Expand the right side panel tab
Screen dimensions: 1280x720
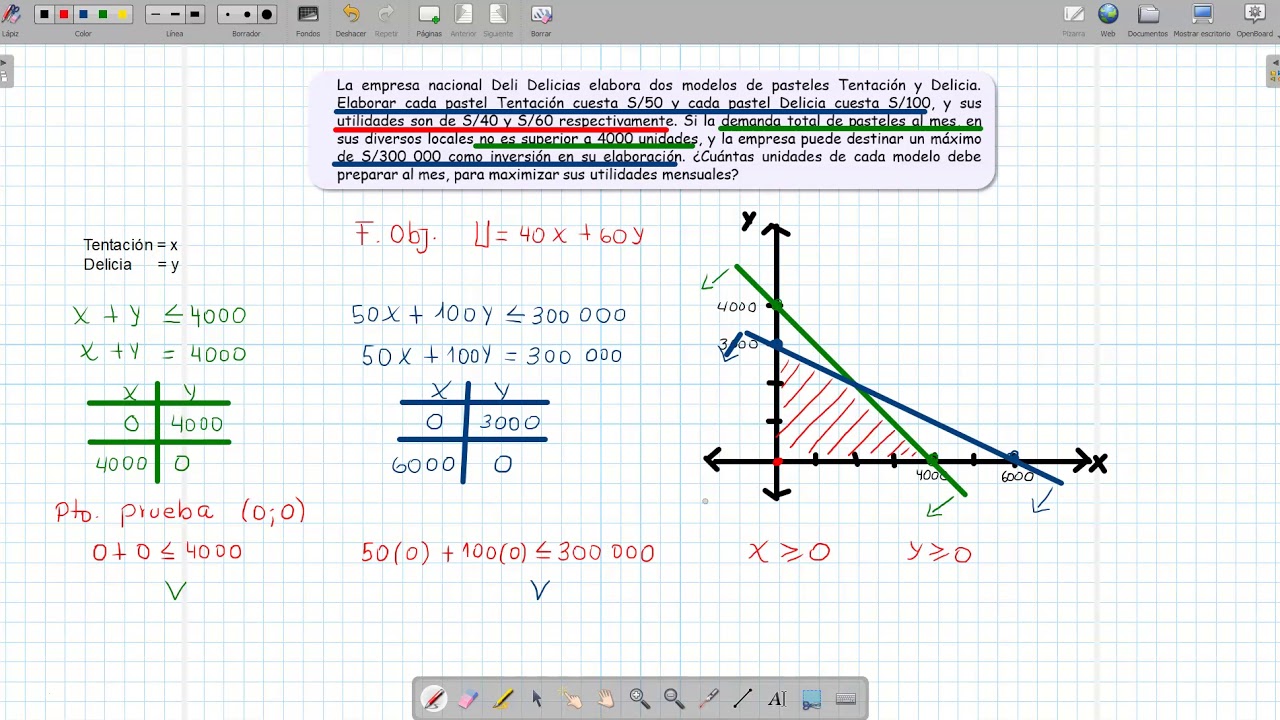[x=1274, y=72]
